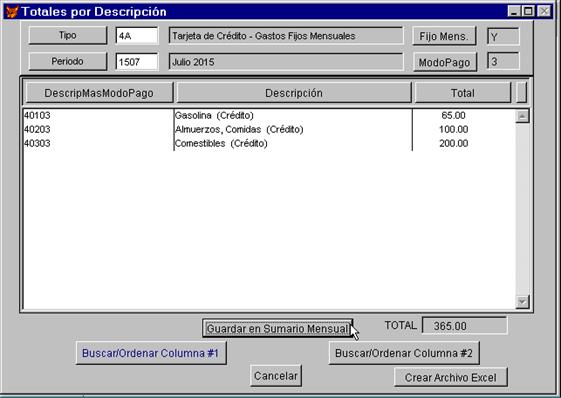Image resolution: width=561 pixels, height=398 pixels.
Task: Select the Almuerzos, Comidas (Crédito) description
Action: coord(239,129)
